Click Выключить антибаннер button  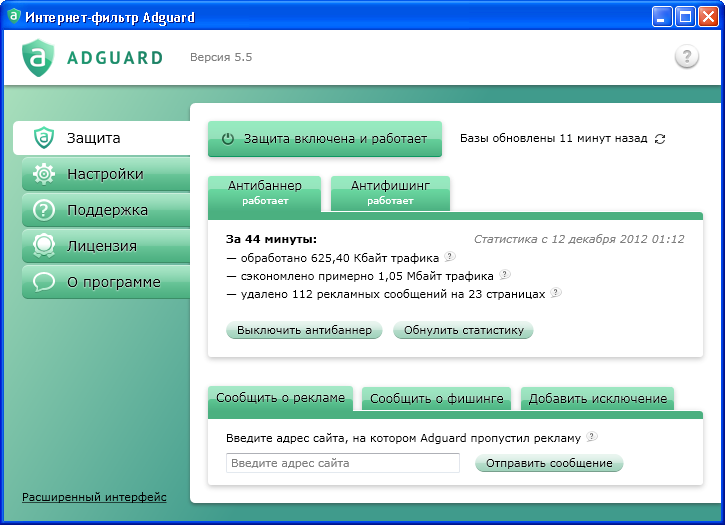tap(304, 330)
